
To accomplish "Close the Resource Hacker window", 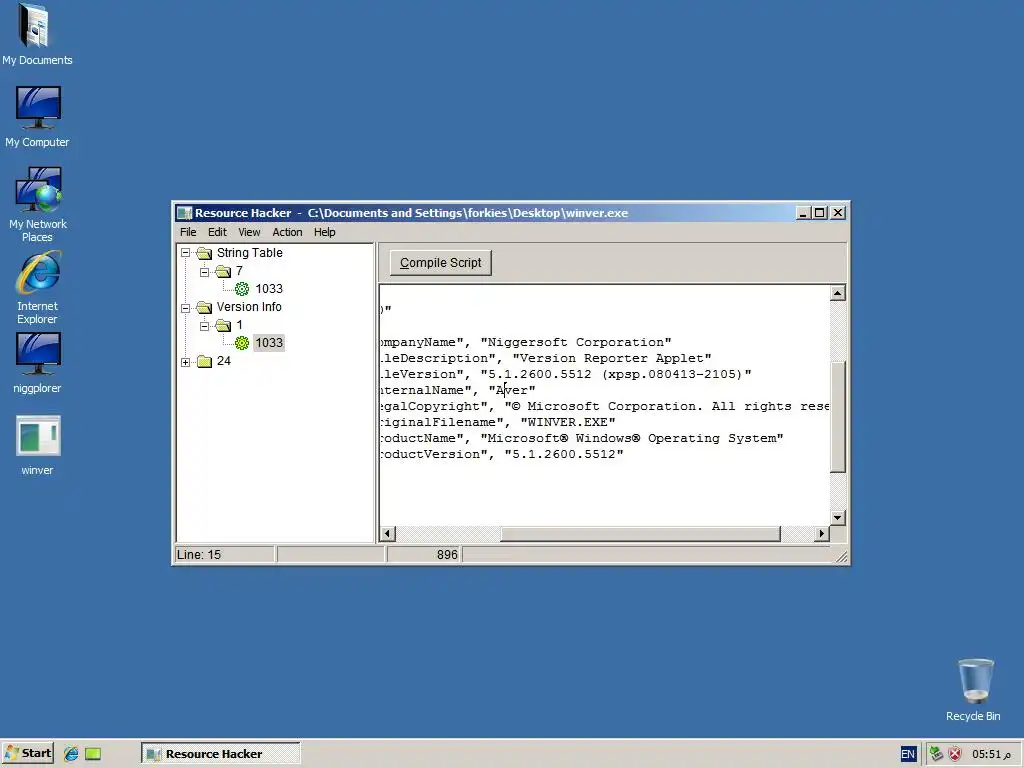I will pos(838,213).
